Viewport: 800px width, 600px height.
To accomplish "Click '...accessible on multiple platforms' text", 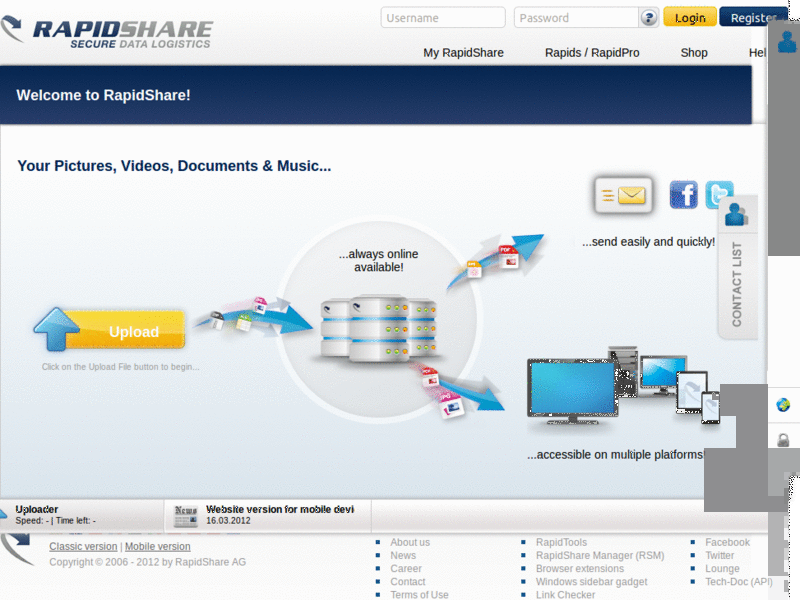I will 615,455.
